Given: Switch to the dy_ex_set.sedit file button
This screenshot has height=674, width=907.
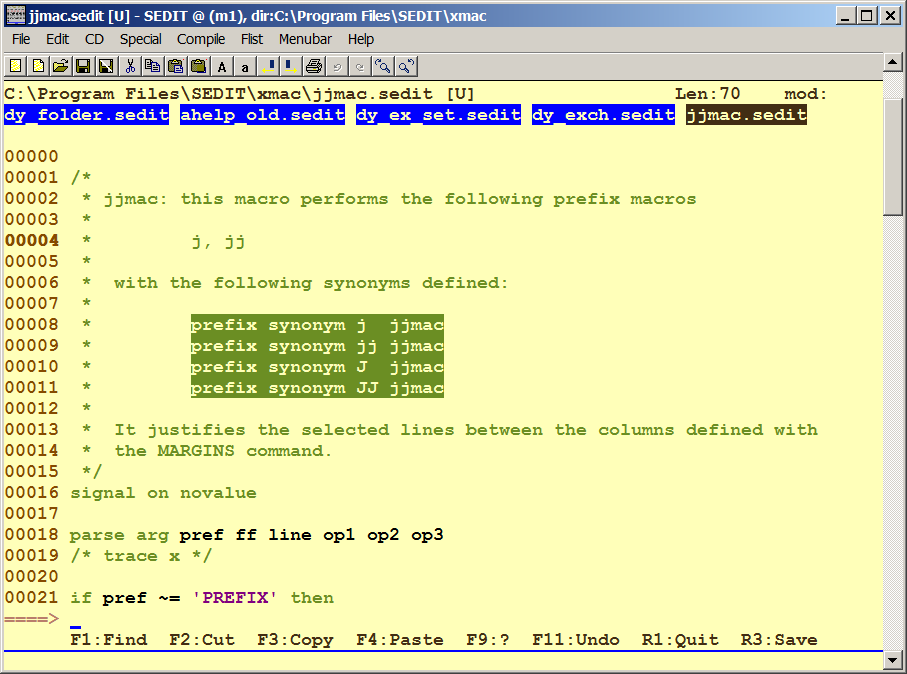Looking at the screenshot, I should 438,115.
